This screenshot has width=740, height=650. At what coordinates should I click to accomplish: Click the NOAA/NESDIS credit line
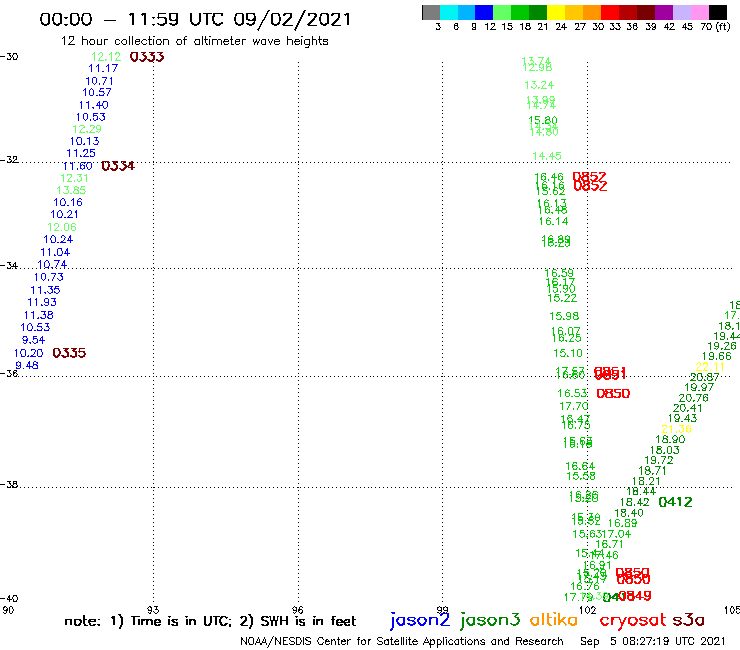402,642
